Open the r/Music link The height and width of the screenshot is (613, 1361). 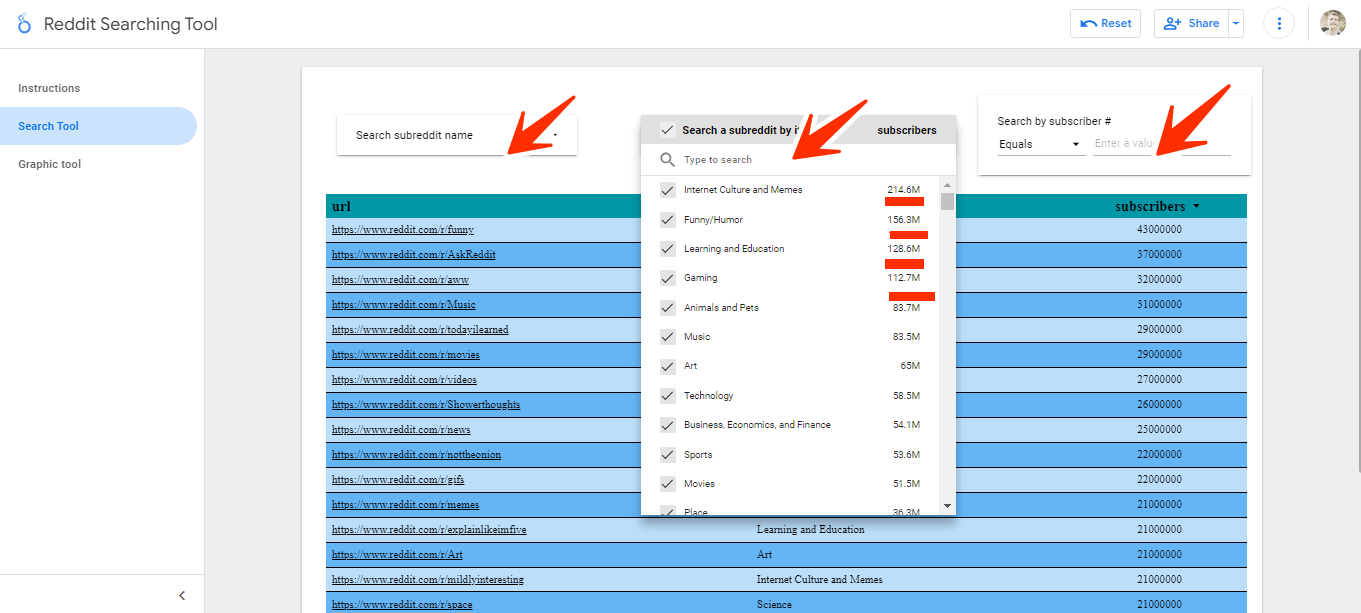[404, 305]
